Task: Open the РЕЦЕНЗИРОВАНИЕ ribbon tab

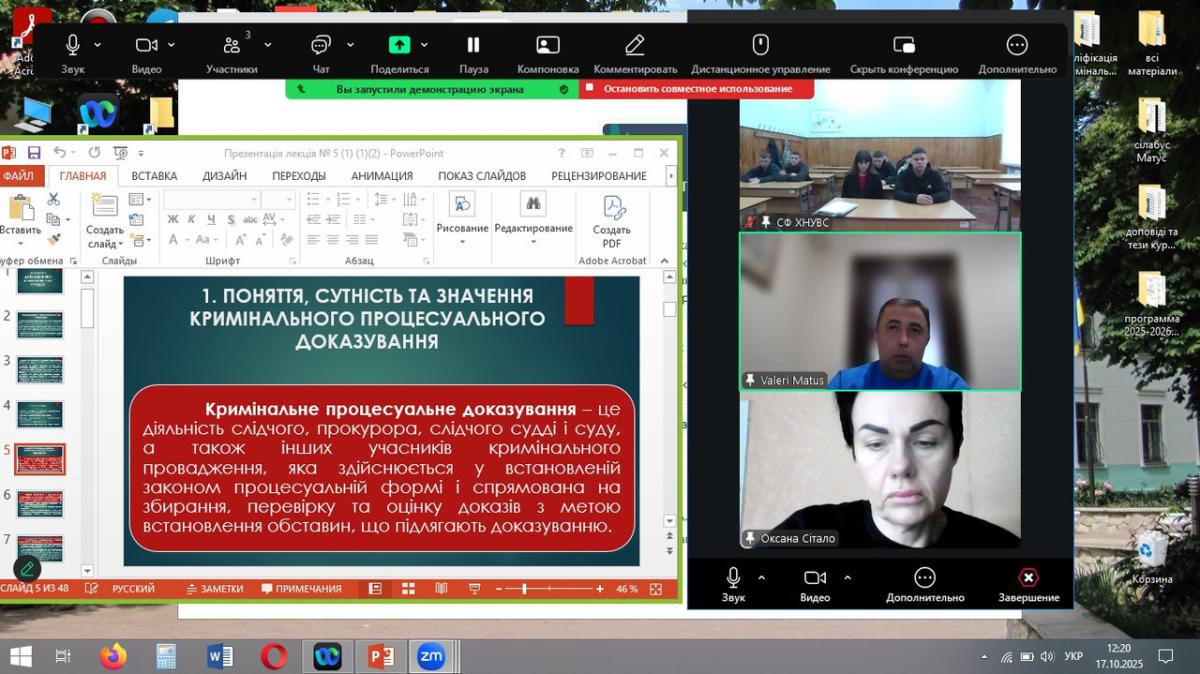Action: click(598, 176)
